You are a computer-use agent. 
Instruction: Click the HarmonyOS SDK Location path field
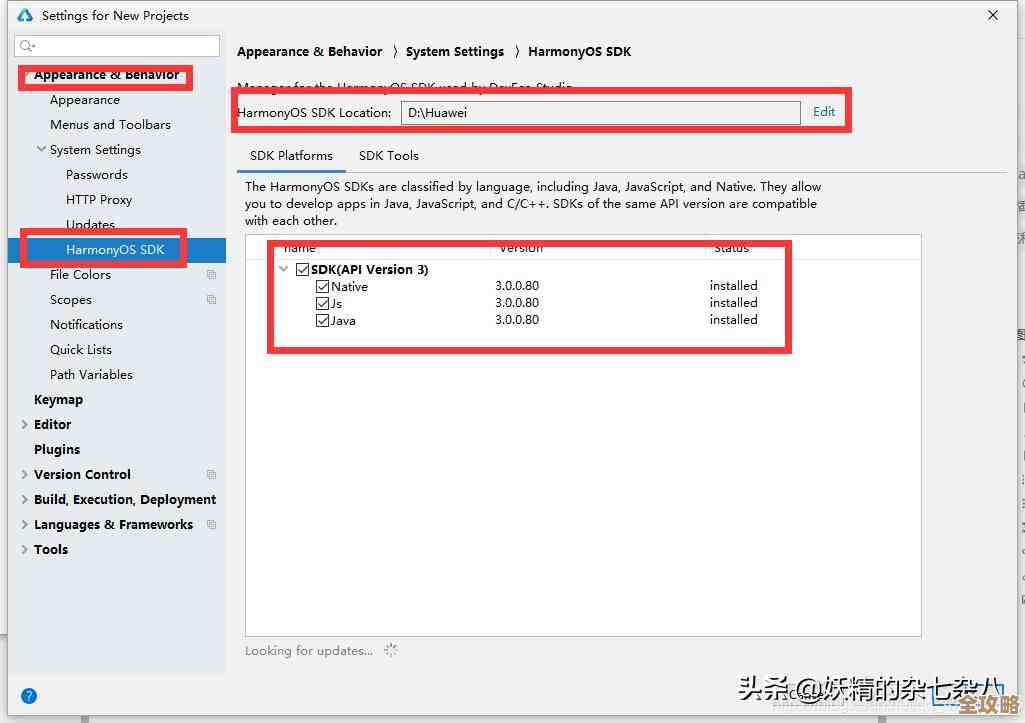pyautogui.click(x=600, y=113)
